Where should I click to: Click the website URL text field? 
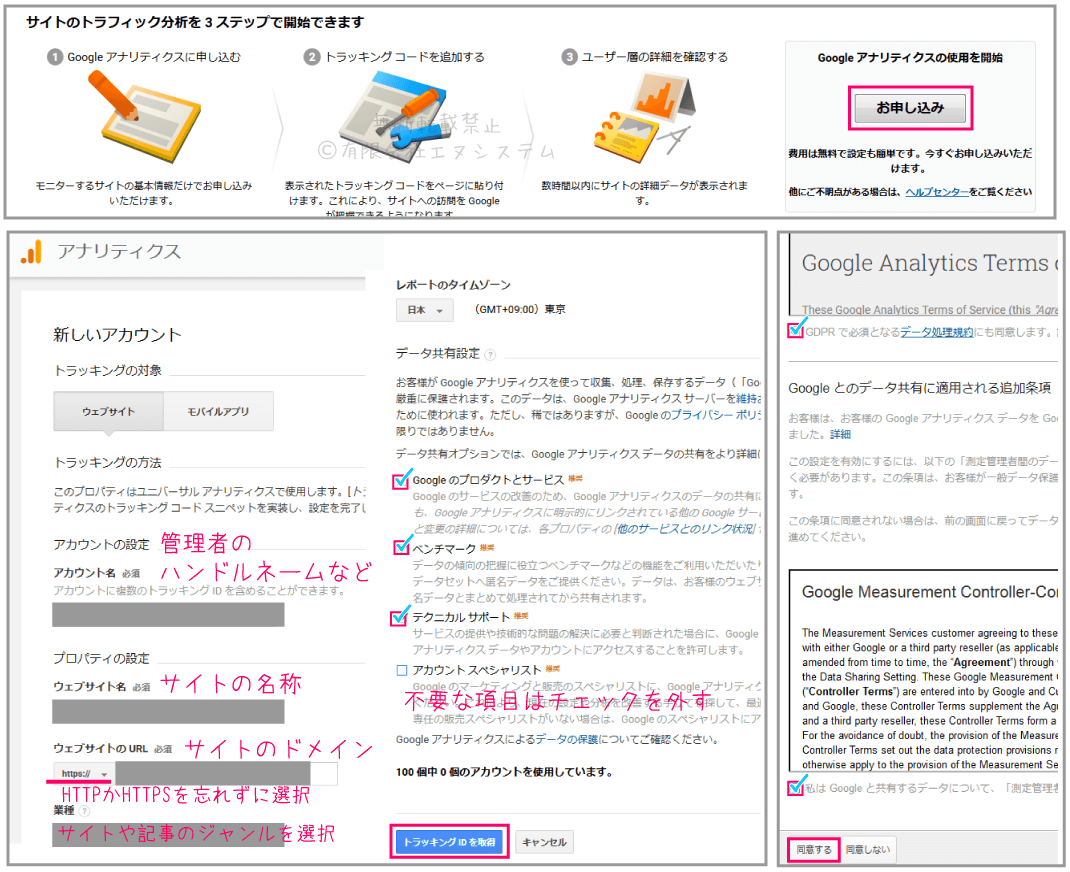point(226,774)
